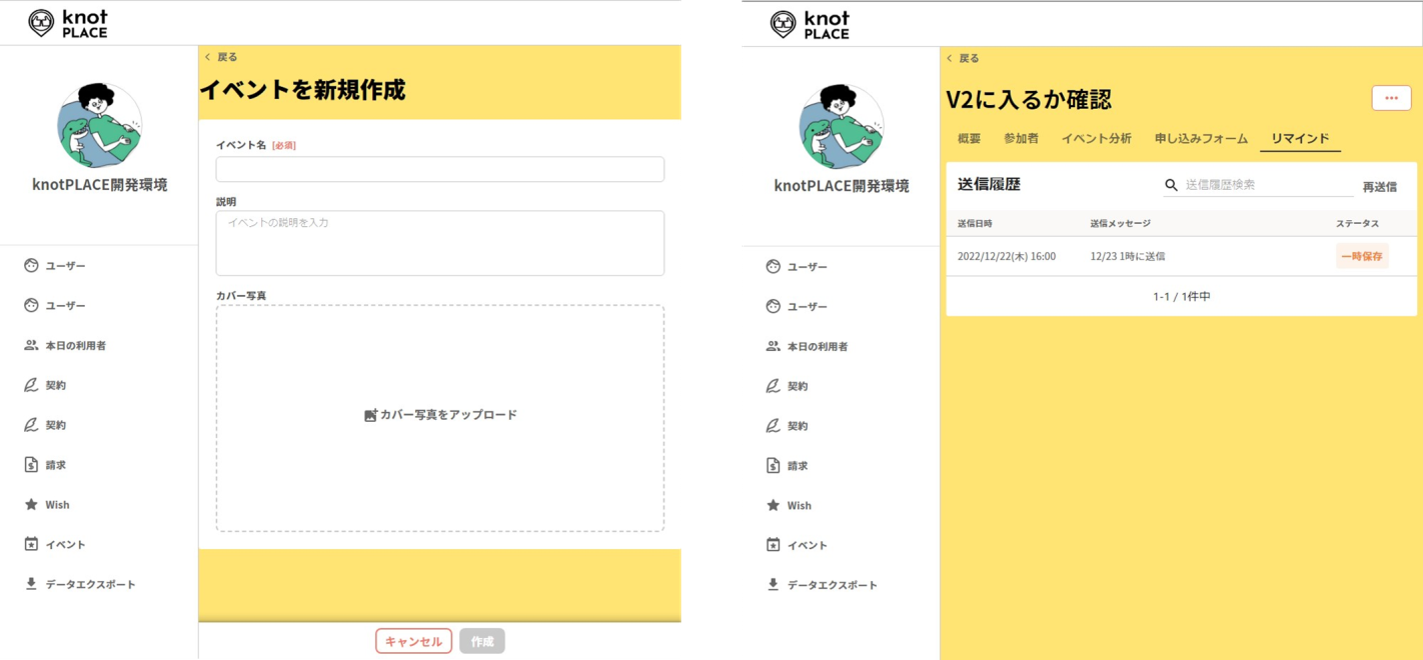Select 本日の利用者 in the sidebar
Screen dimensions: 1423x660
click(x=70, y=346)
